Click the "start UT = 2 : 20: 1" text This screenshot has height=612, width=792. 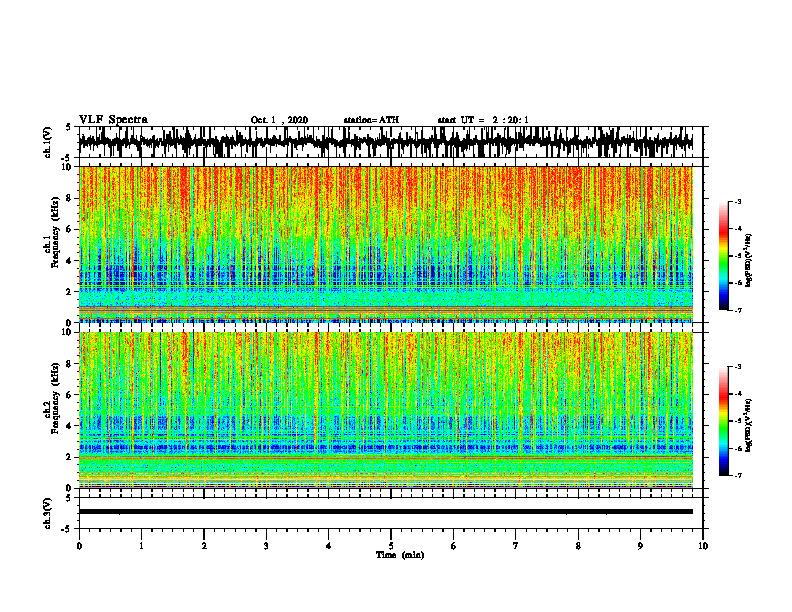(483, 120)
